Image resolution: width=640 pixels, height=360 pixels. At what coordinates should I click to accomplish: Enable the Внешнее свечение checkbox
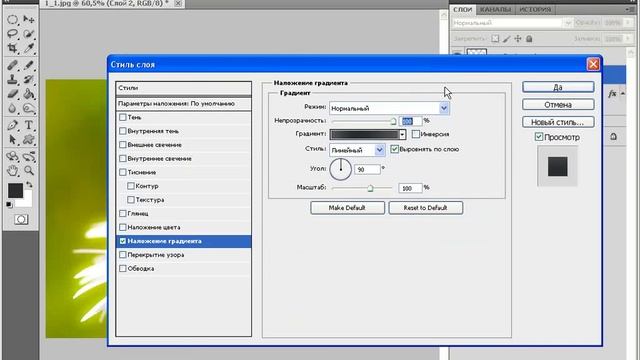click(x=122, y=145)
